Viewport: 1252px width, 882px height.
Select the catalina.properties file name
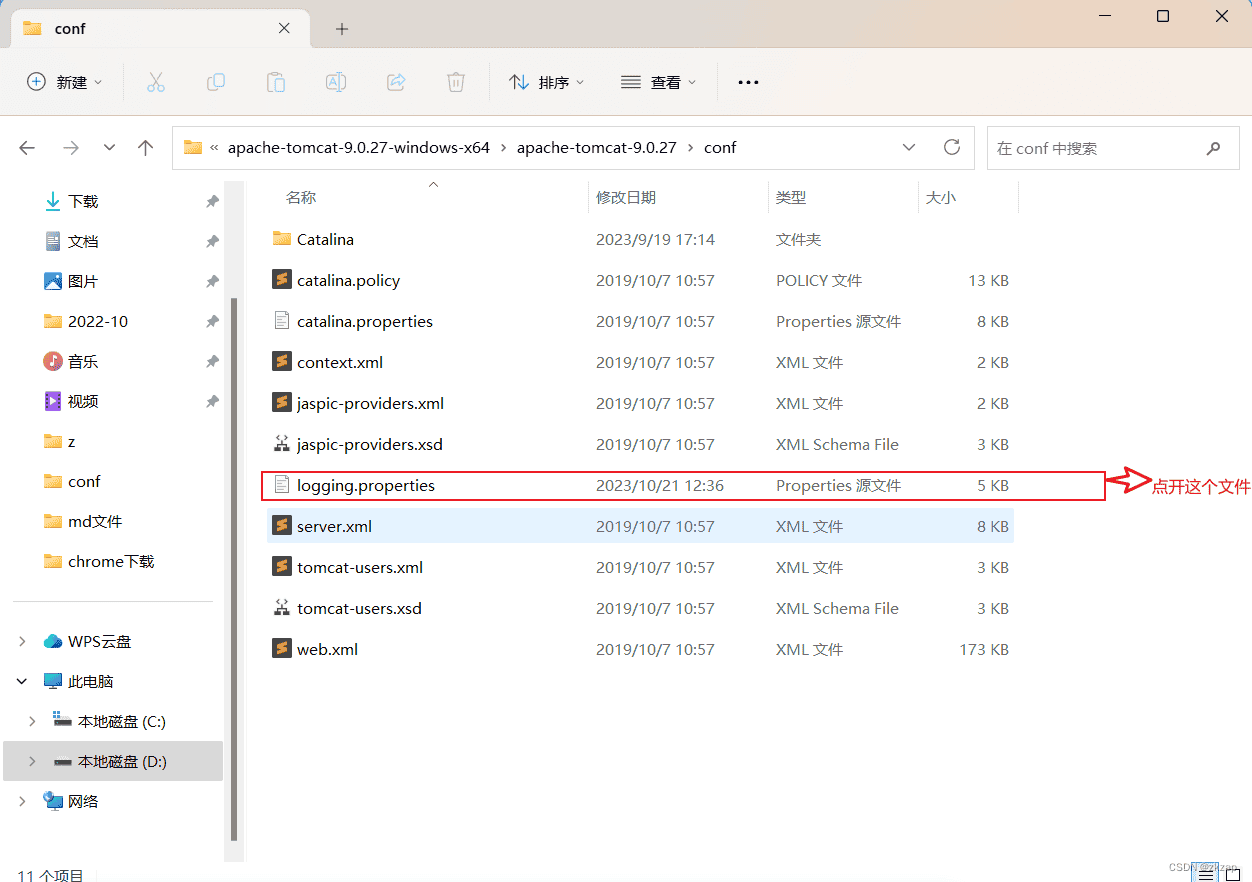[x=365, y=321]
